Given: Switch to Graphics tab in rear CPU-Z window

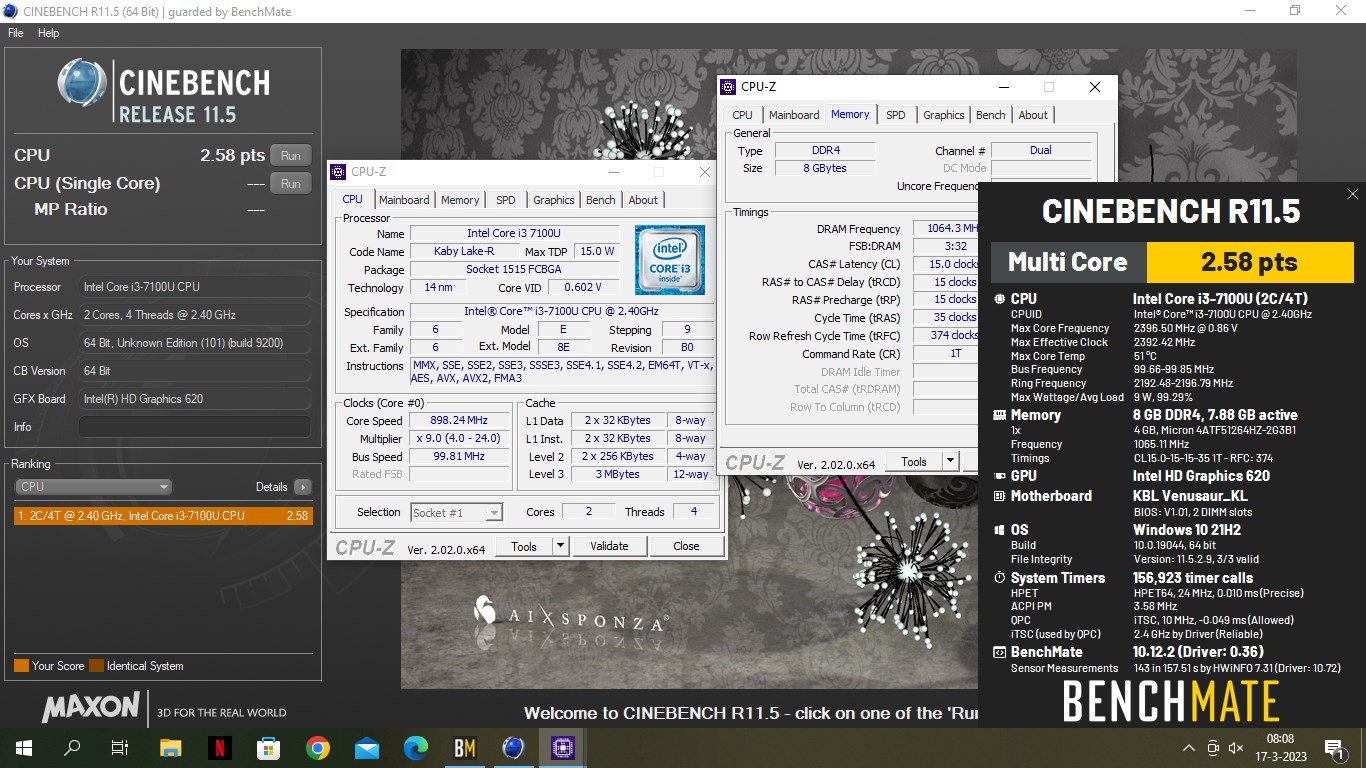Looking at the screenshot, I should coord(943,115).
